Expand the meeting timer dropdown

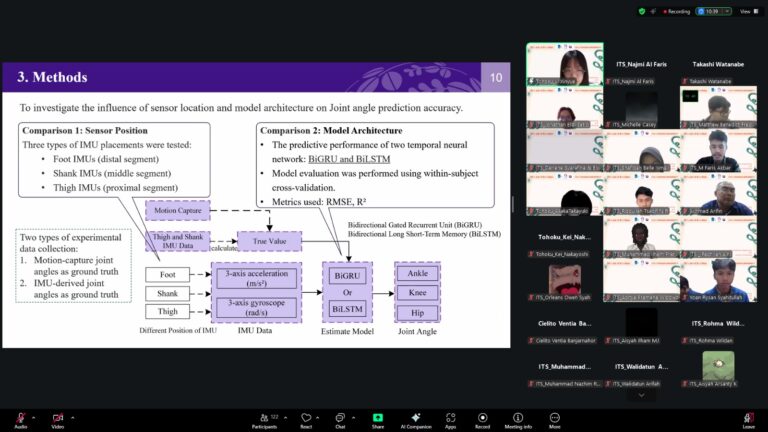(x=726, y=11)
